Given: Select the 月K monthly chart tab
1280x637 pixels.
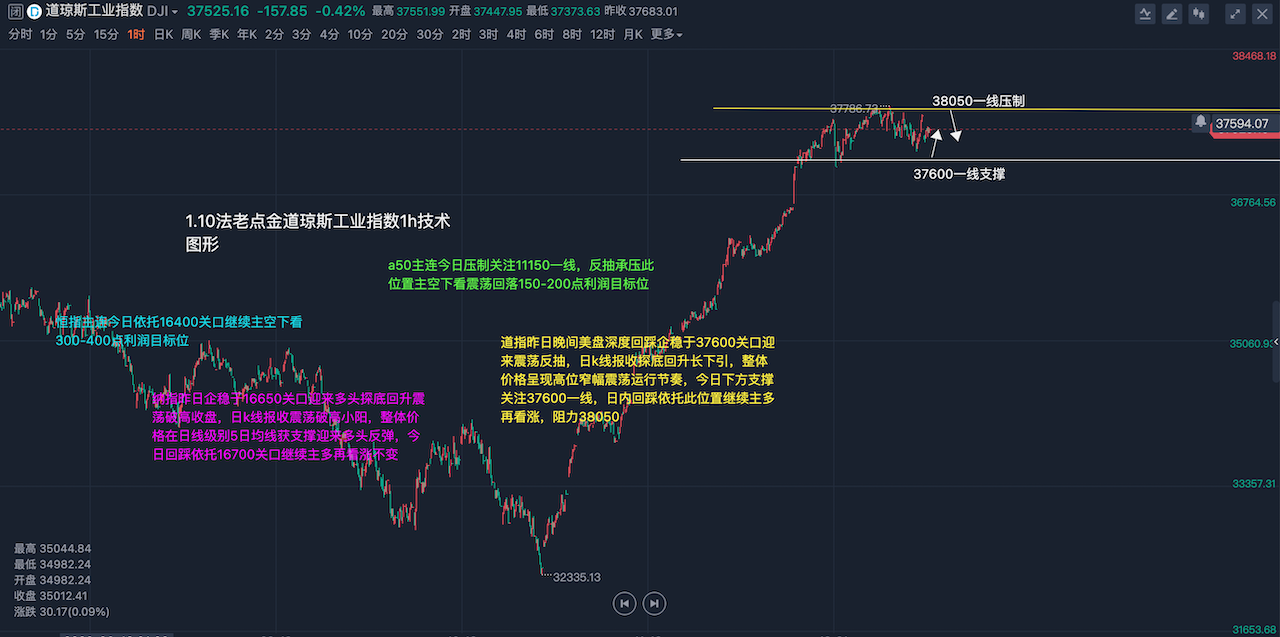Looking at the screenshot, I should 632,35.
